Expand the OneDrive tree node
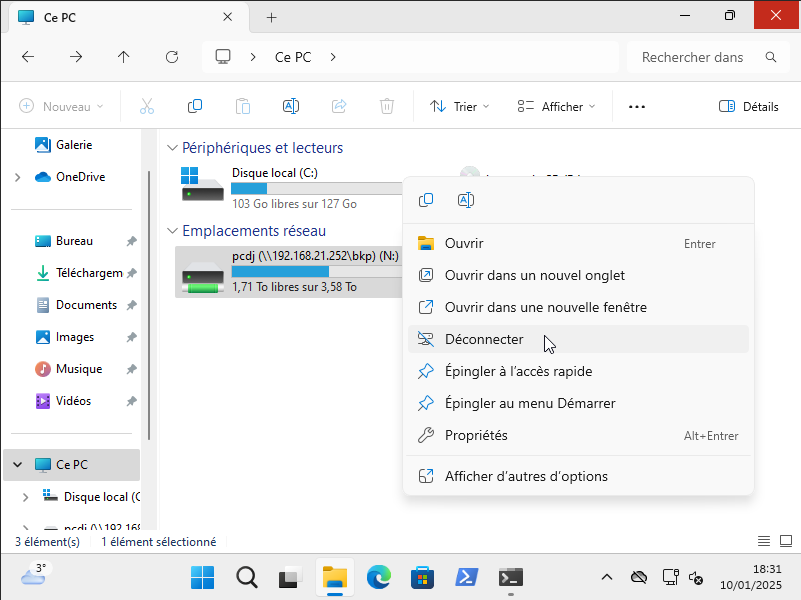801x600 pixels. (18, 177)
